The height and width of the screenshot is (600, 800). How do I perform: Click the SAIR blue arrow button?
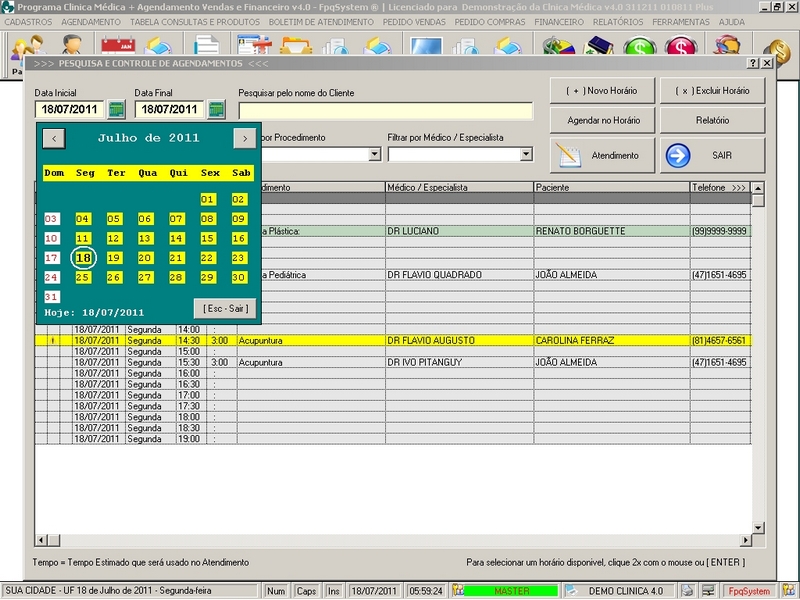pos(711,156)
